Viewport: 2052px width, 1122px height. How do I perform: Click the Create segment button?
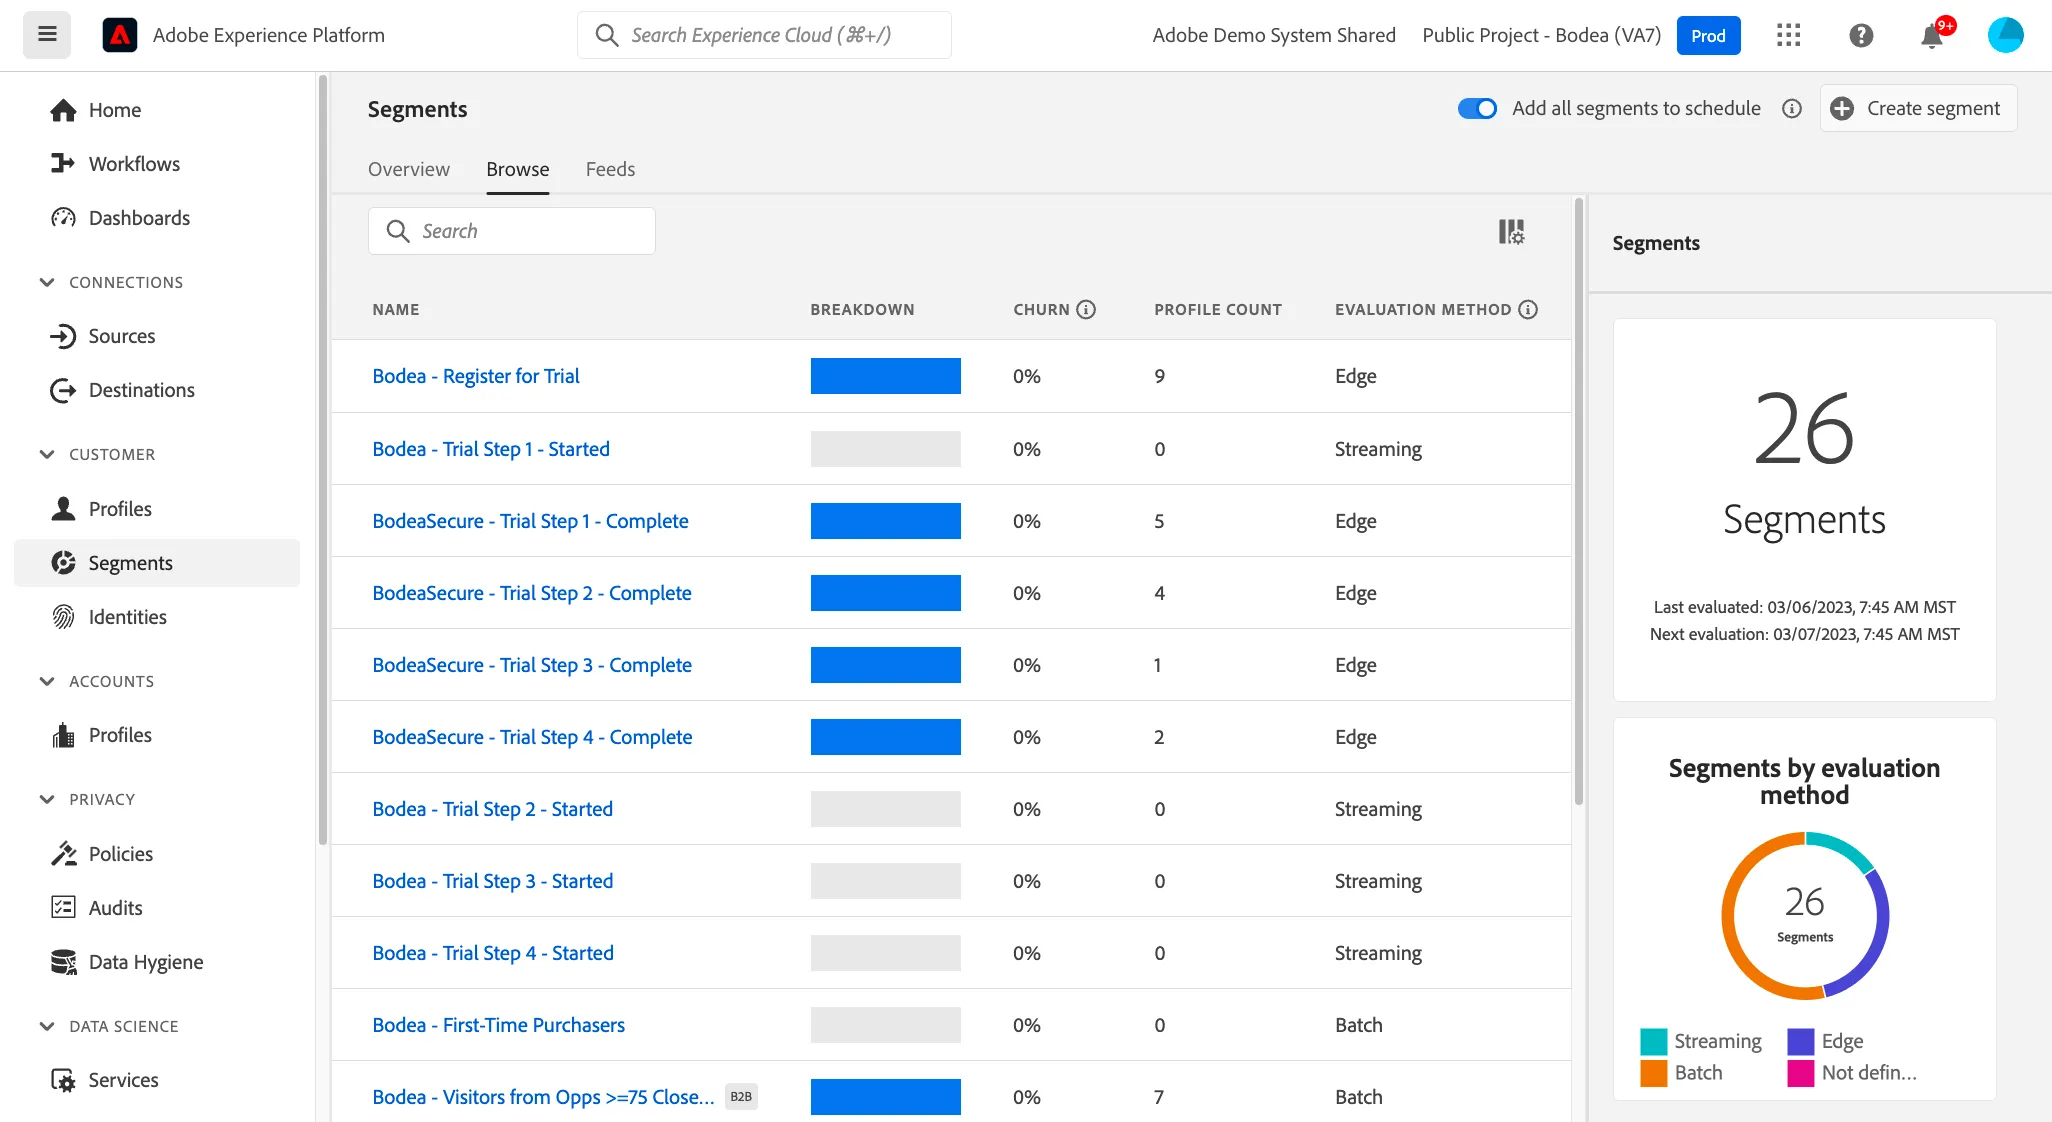click(1918, 108)
